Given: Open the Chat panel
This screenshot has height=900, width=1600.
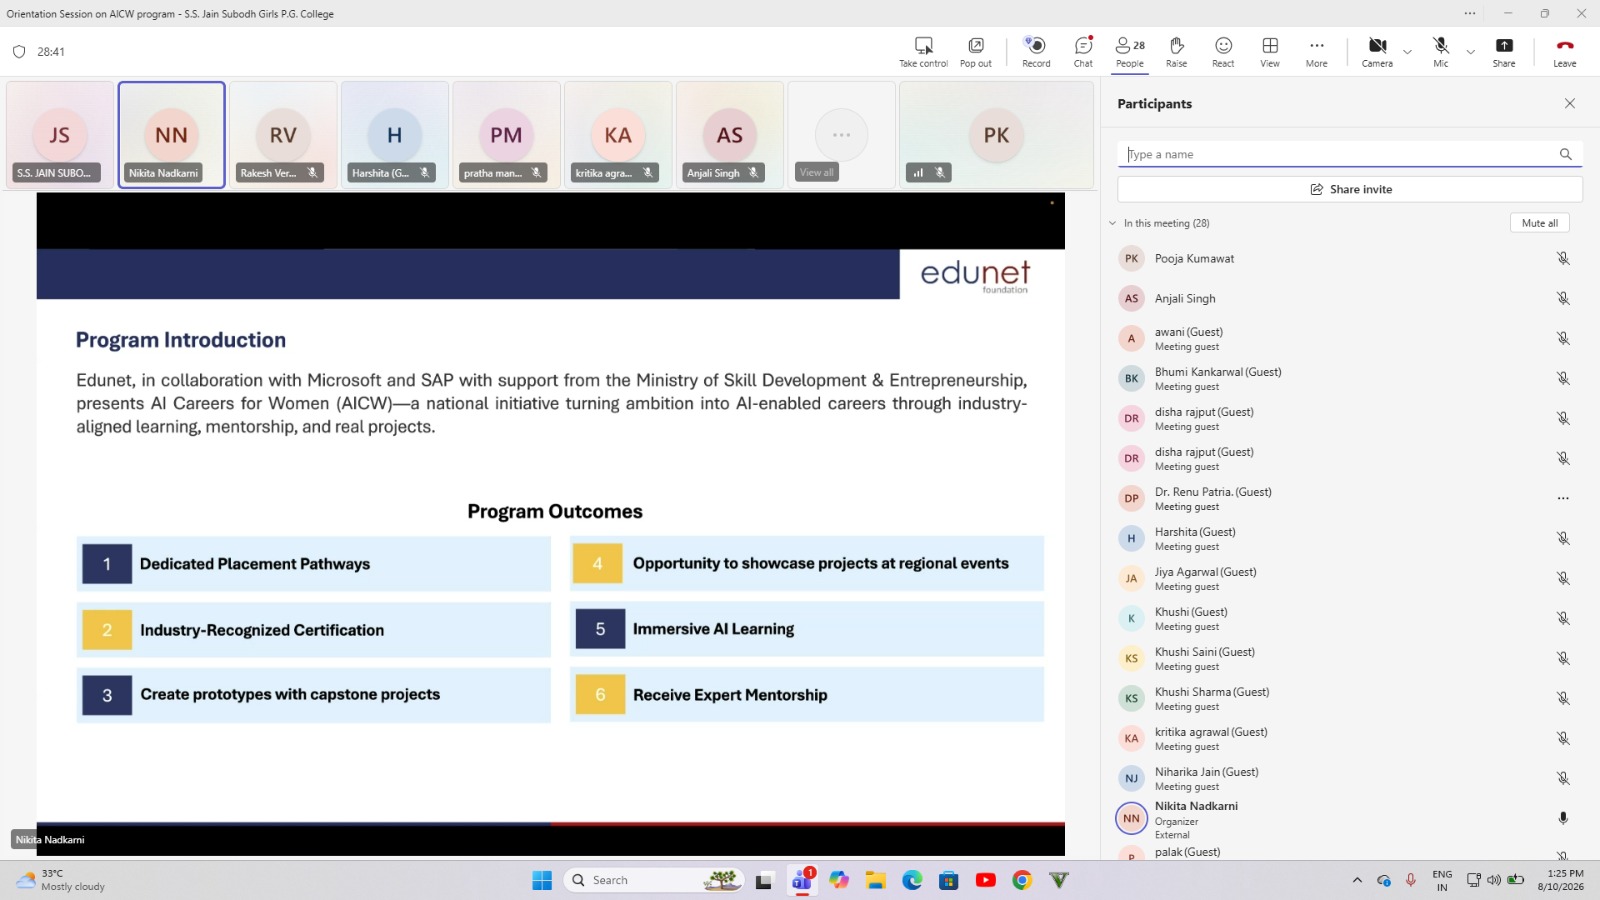Looking at the screenshot, I should (x=1083, y=52).
